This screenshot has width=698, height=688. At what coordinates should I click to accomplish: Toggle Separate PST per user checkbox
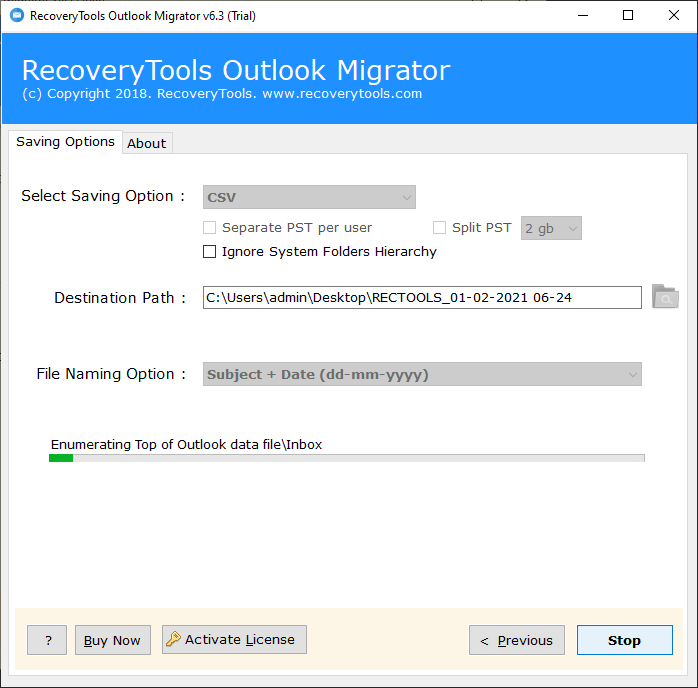[209, 227]
